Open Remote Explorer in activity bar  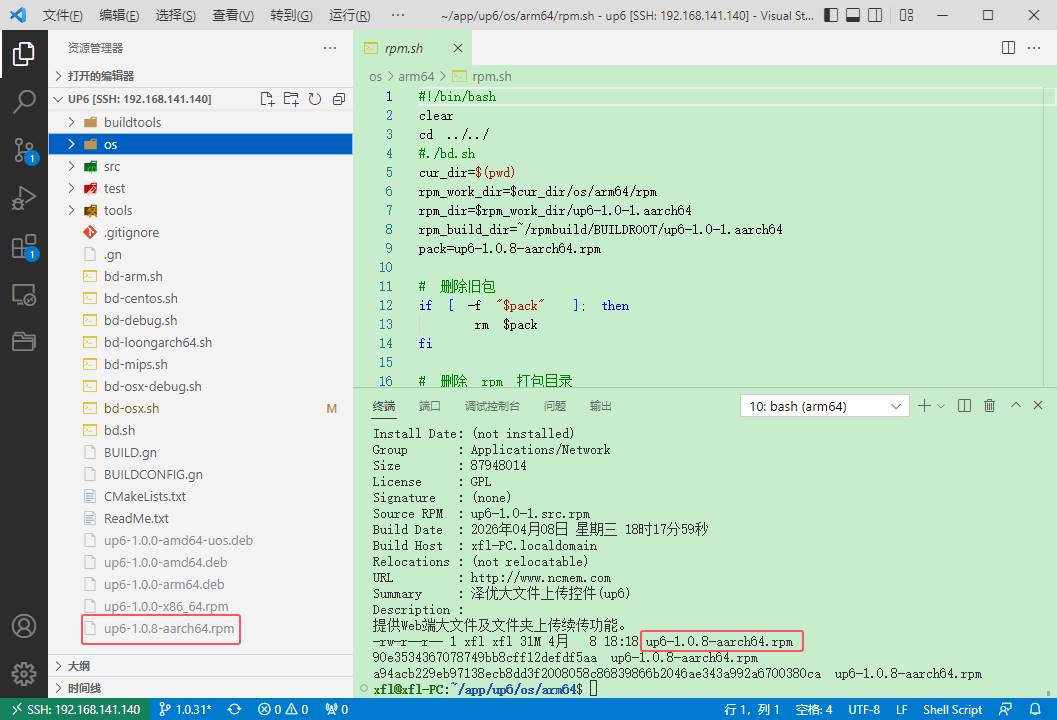click(x=24, y=295)
